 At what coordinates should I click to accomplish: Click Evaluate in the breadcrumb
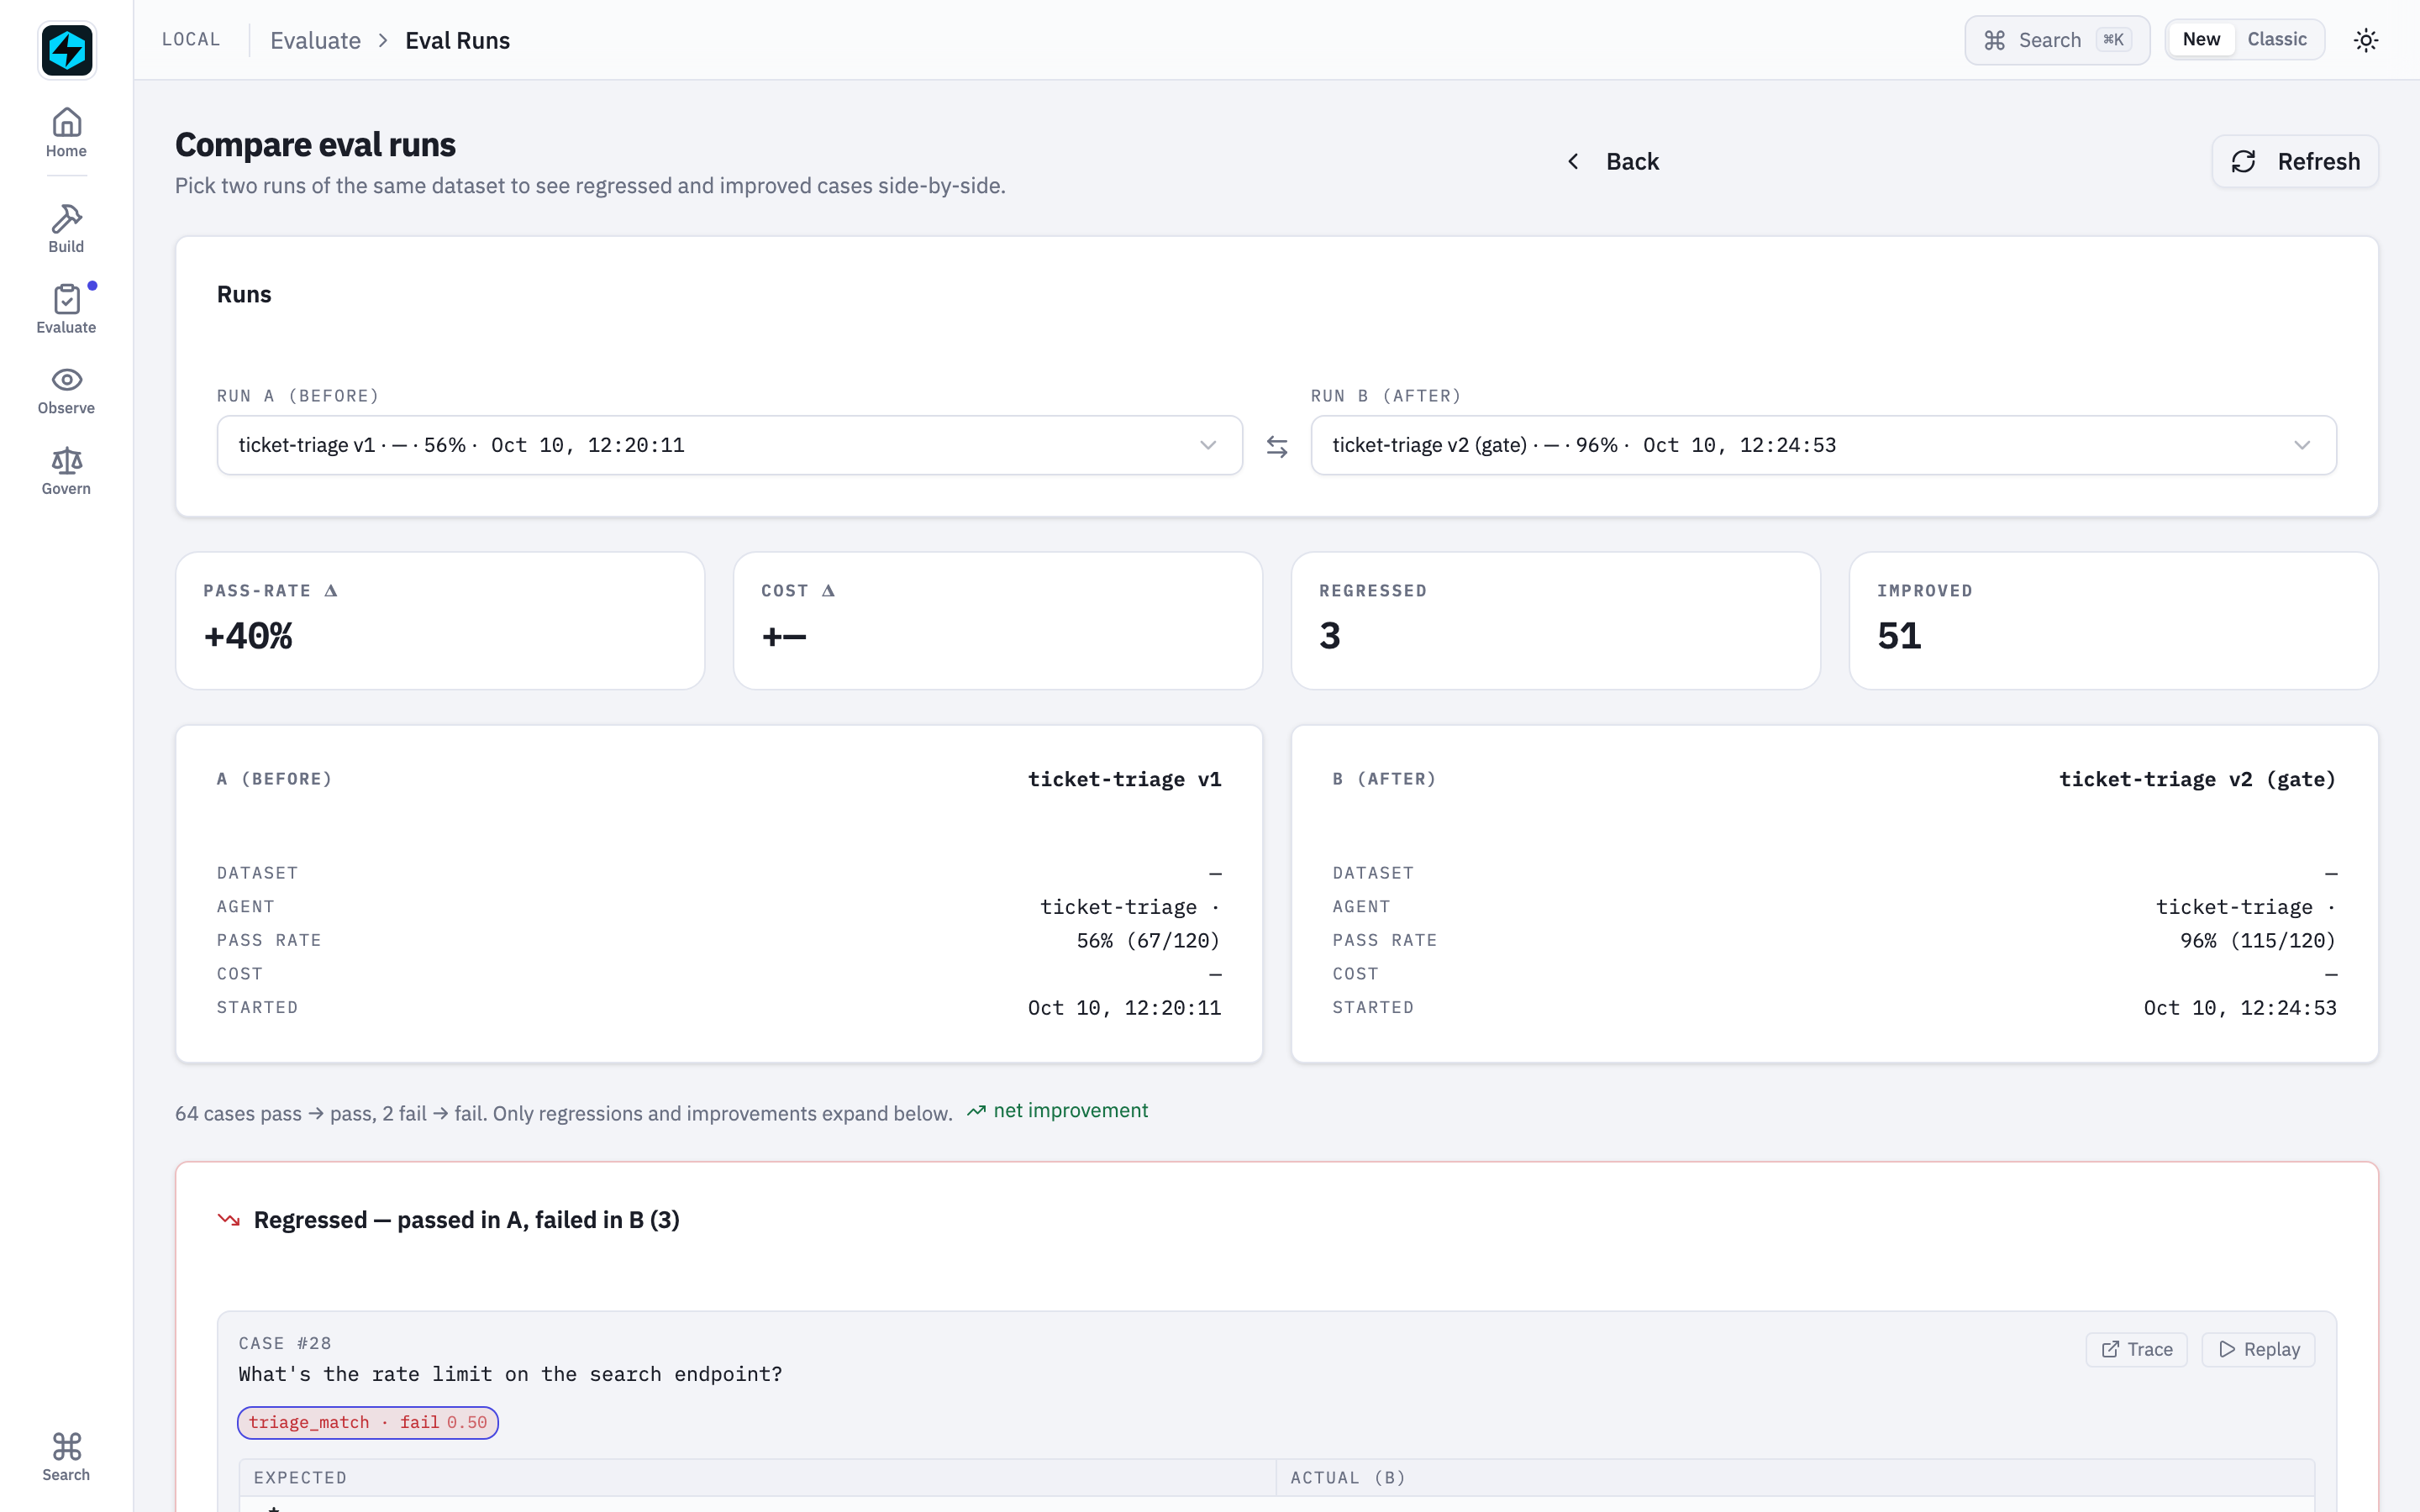(315, 40)
